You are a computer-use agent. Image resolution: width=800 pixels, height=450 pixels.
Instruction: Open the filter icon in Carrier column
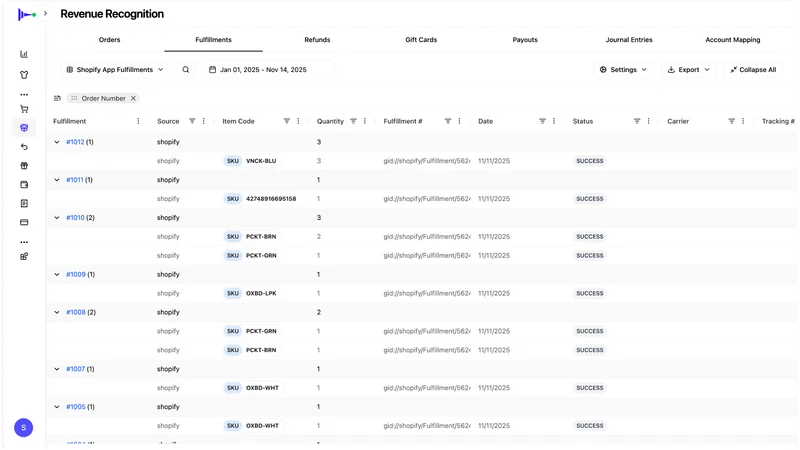click(x=732, y=121)
